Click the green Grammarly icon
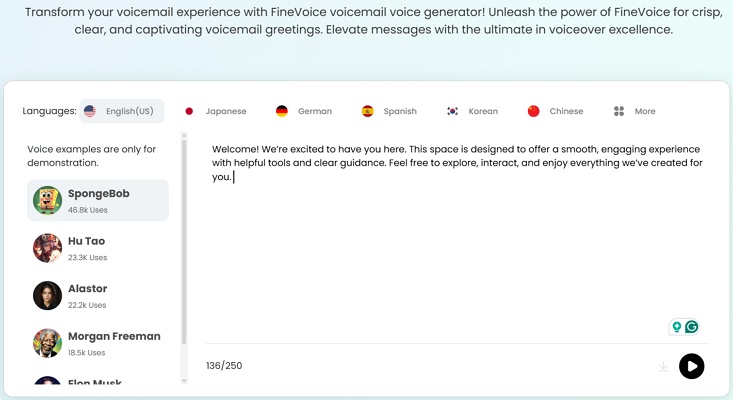Viewport: 733px width, 400px height. [x=691, y=327]
